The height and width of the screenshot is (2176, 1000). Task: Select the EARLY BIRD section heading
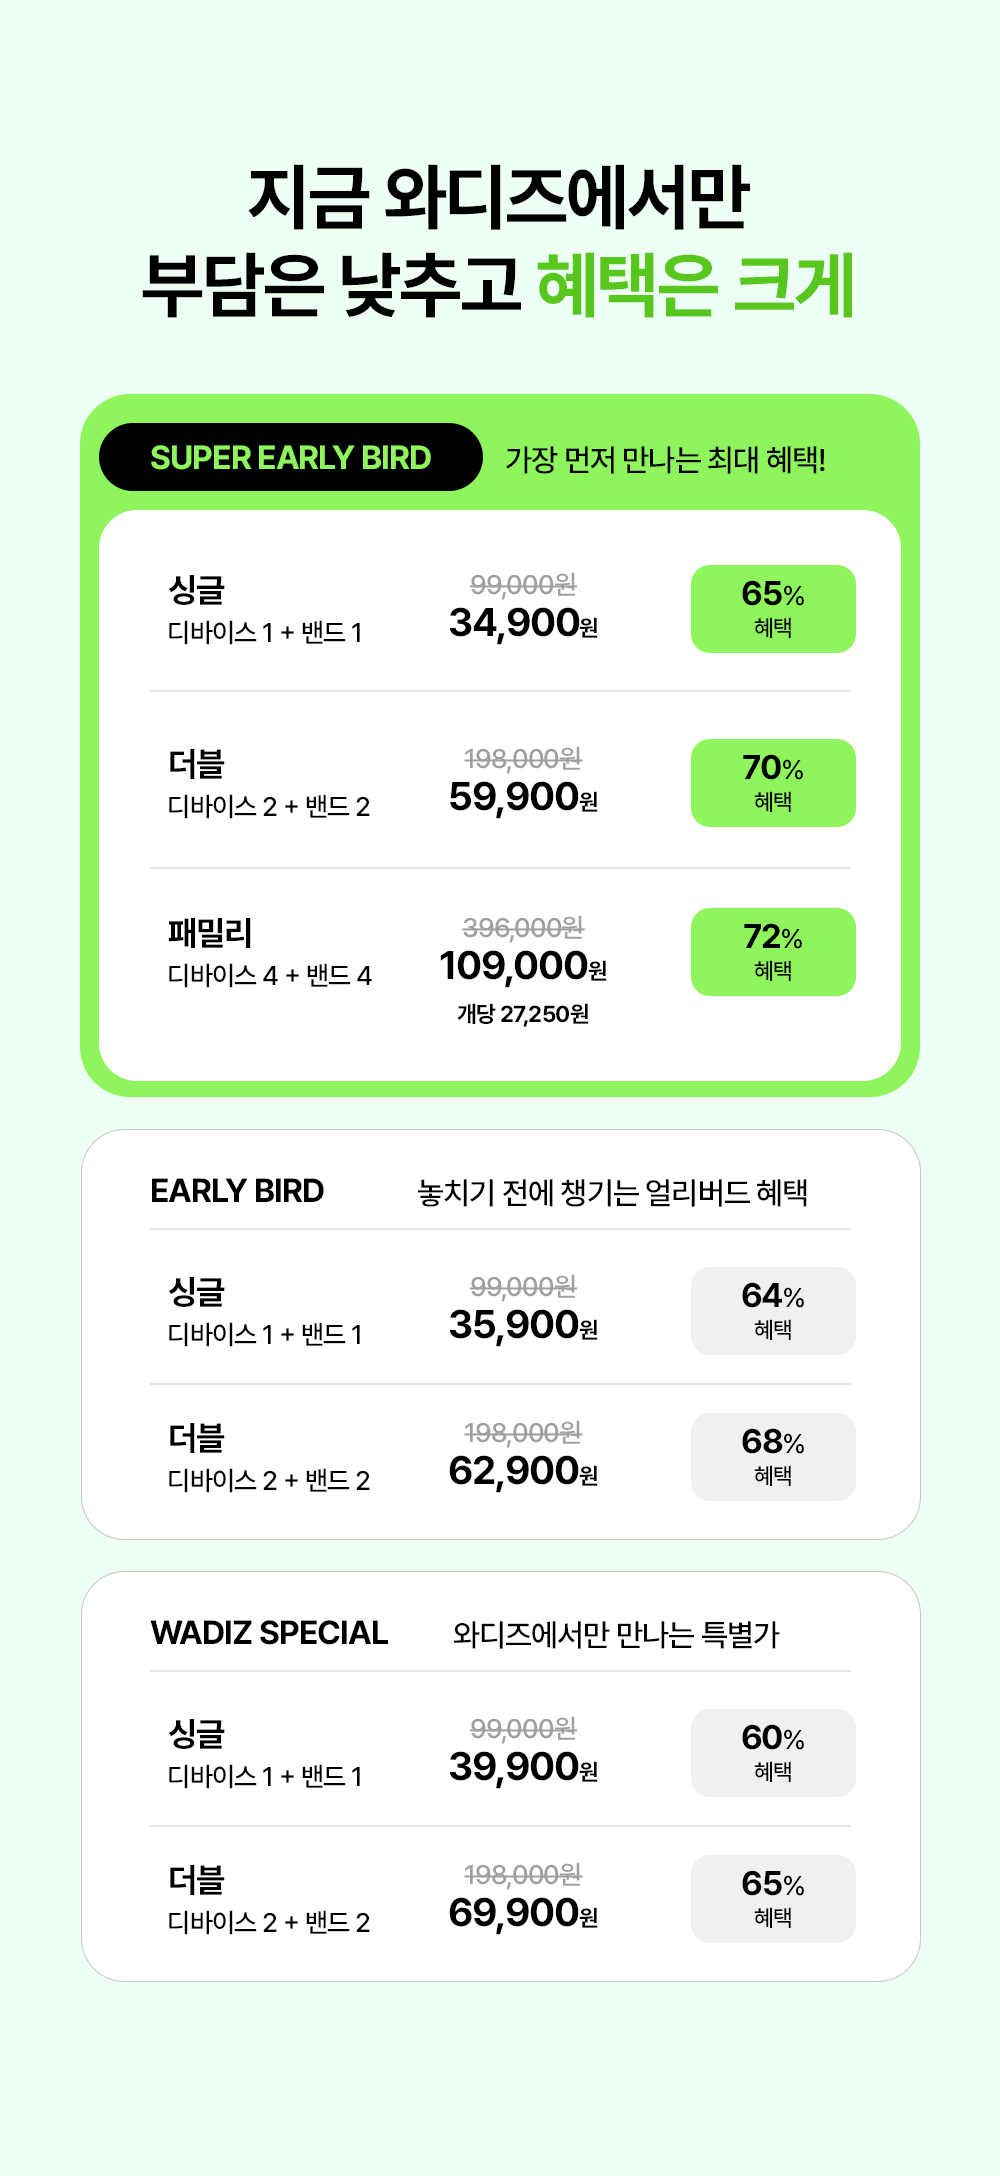pyautogui.click(x=237, y=1191)
